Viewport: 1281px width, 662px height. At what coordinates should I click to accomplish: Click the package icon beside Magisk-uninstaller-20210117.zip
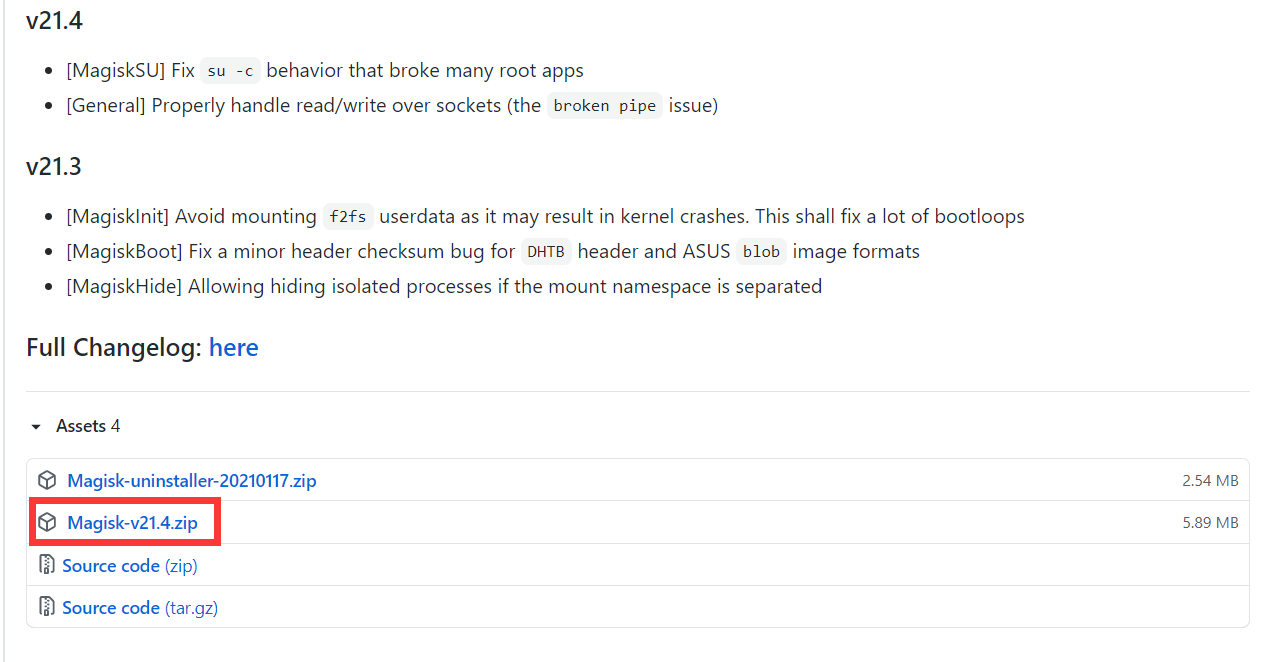[47, 481]
